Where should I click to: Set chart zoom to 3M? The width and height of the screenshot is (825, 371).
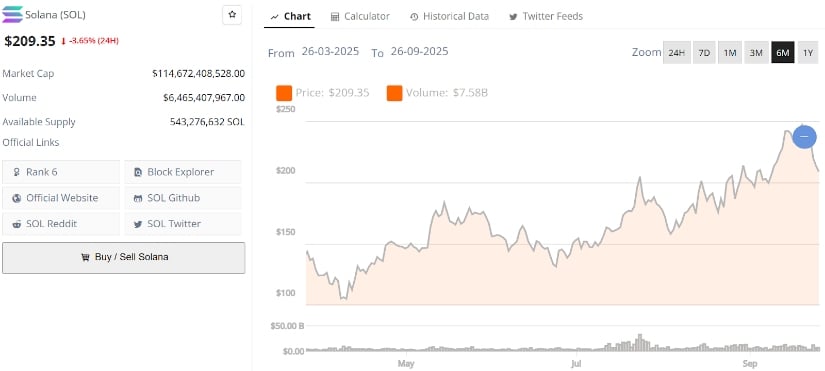pyautogui.click(x=756, y=53)
